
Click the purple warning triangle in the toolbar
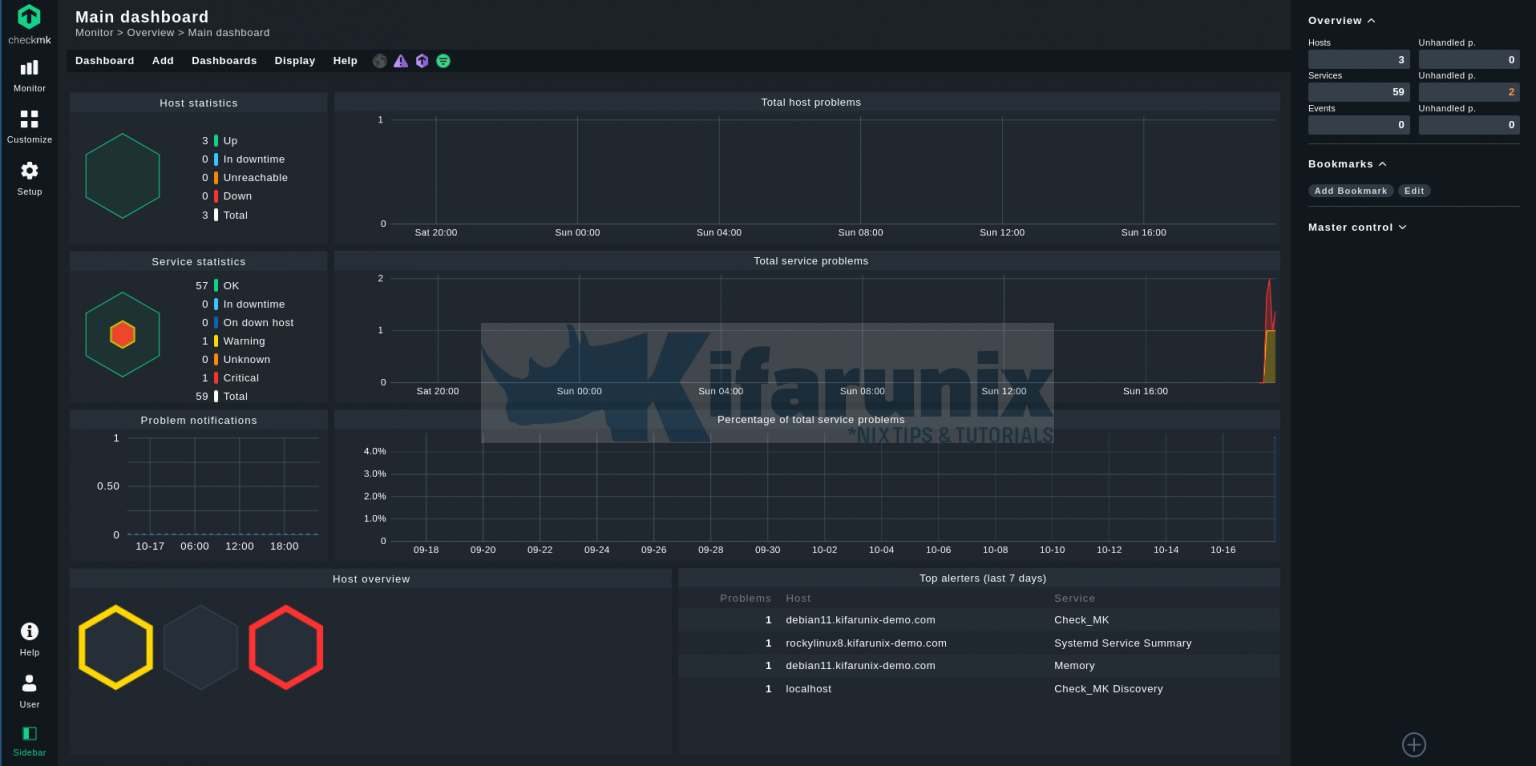400,60
